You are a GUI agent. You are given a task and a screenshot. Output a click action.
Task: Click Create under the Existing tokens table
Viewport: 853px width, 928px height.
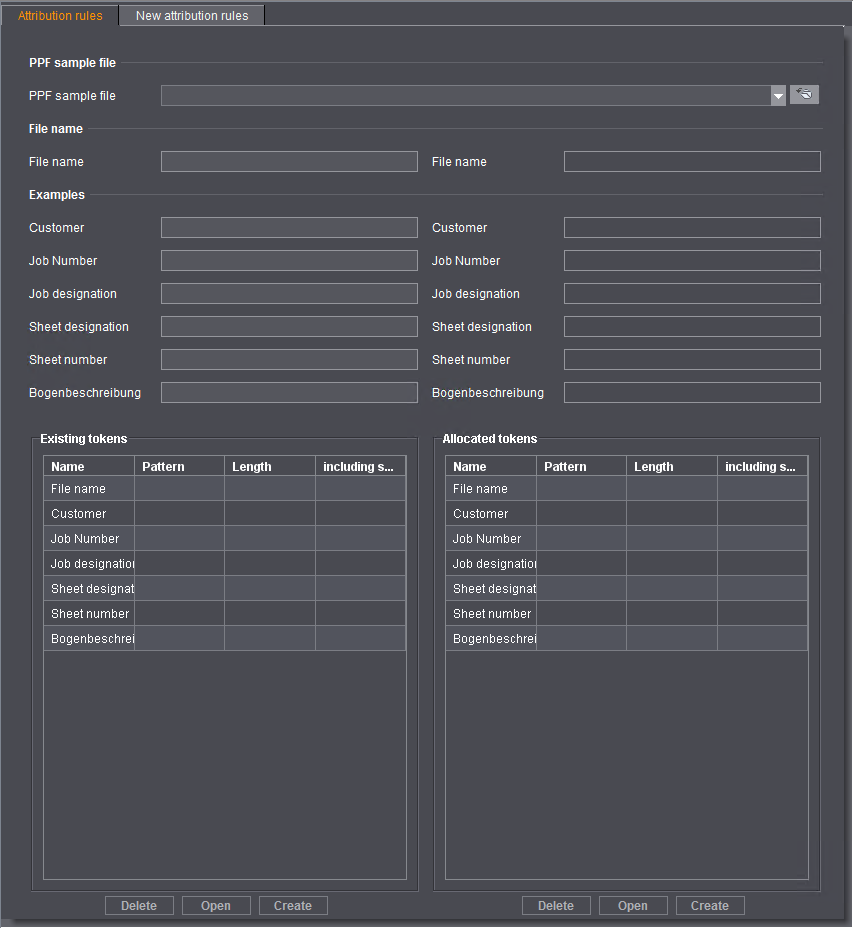pos(293,905)
